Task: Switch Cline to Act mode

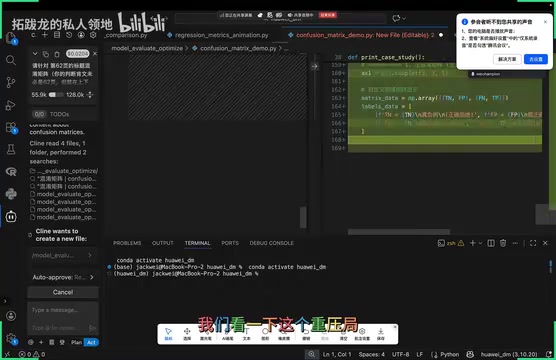Action: [91, 342]
